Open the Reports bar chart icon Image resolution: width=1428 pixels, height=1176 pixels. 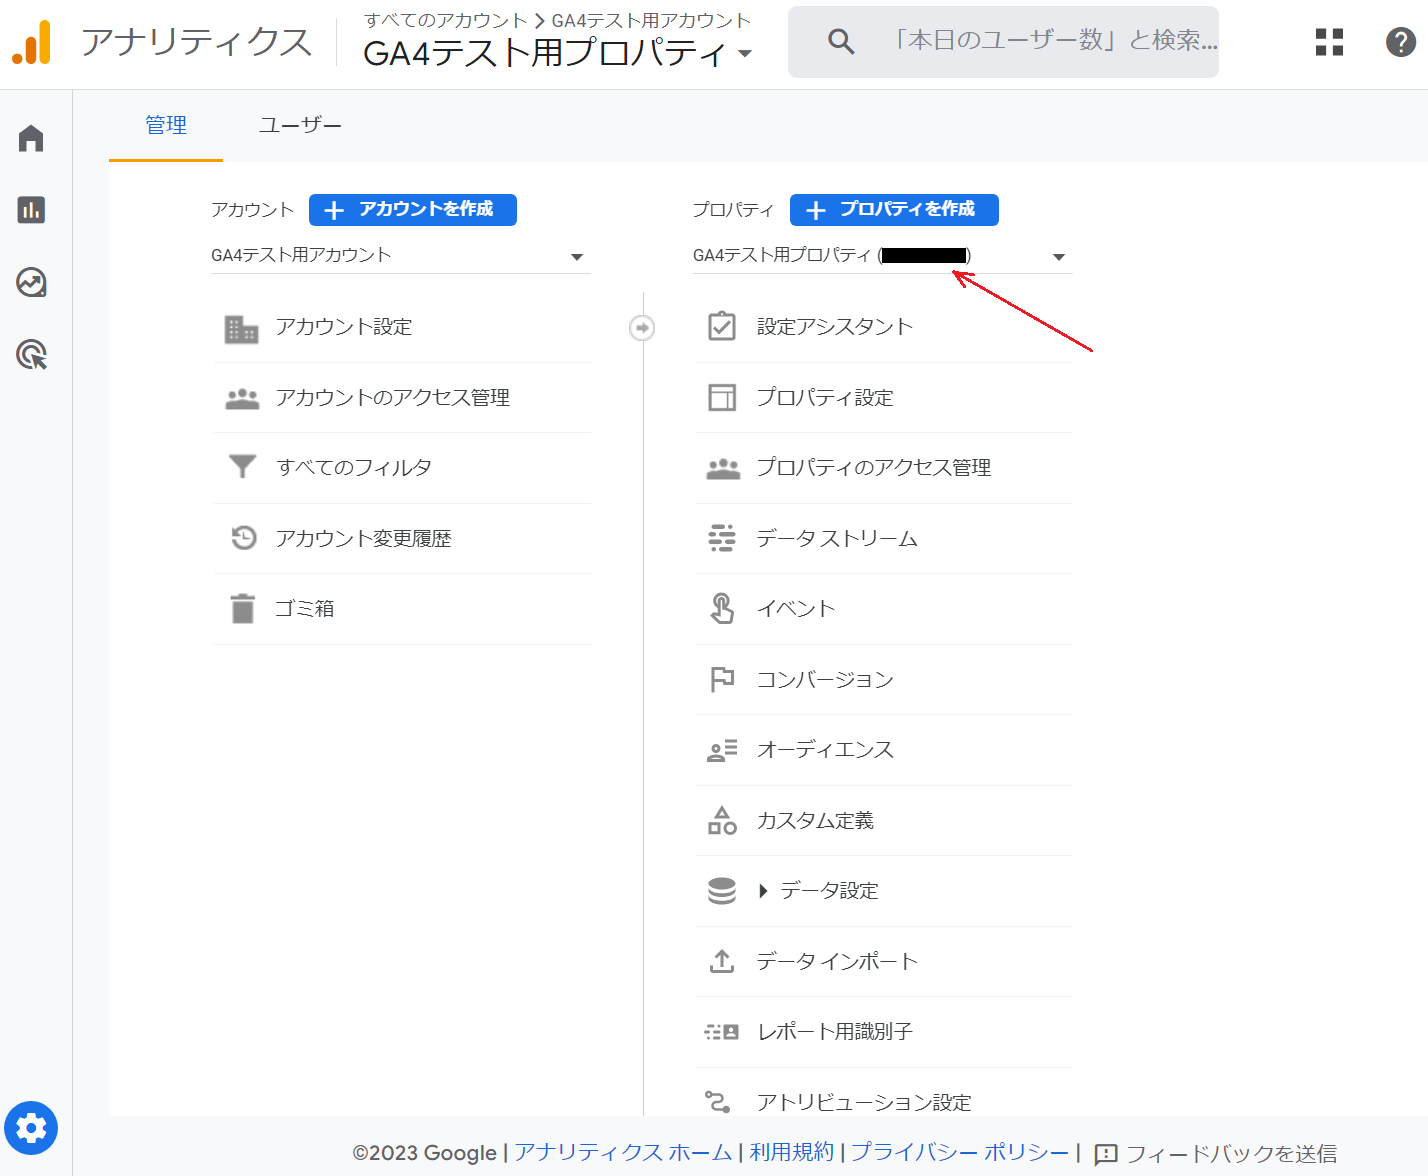click(x=31, y=210)
